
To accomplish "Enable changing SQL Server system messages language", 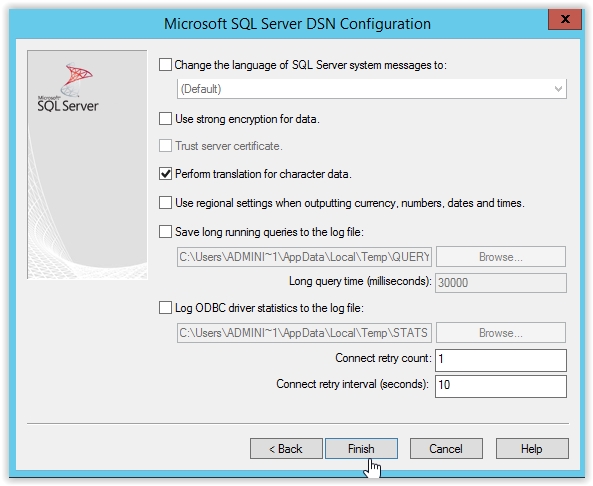I will pos(165,65).
